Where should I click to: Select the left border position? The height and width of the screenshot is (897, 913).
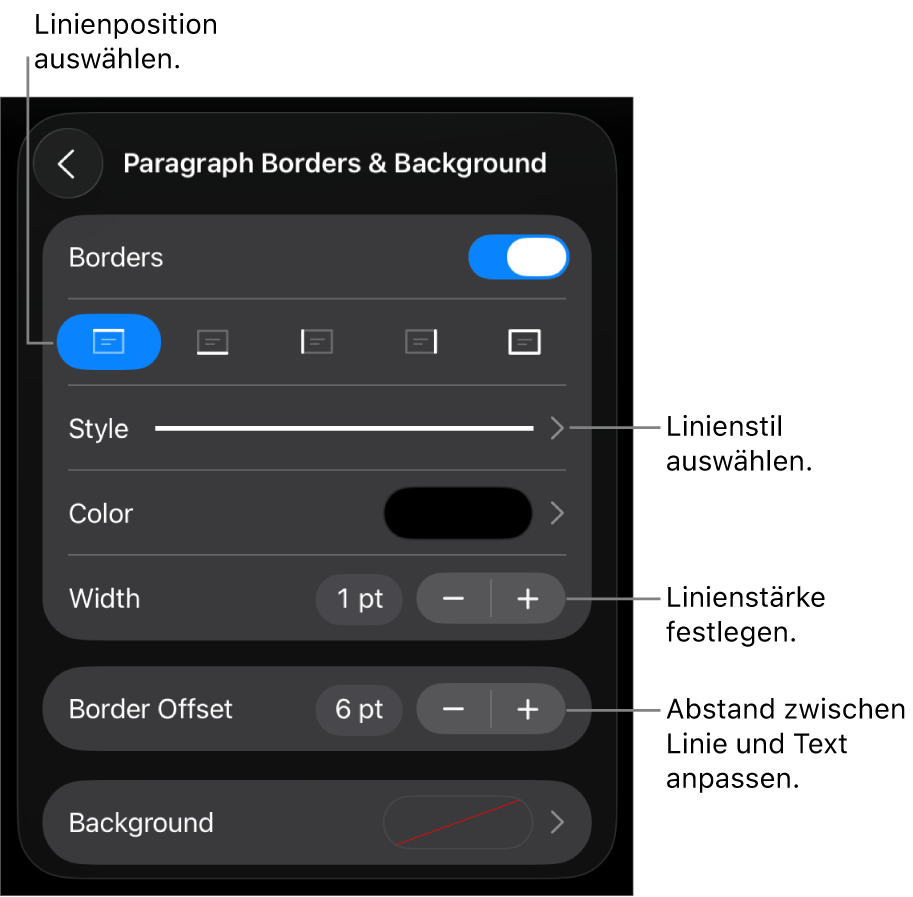click(x=317, y=342)
